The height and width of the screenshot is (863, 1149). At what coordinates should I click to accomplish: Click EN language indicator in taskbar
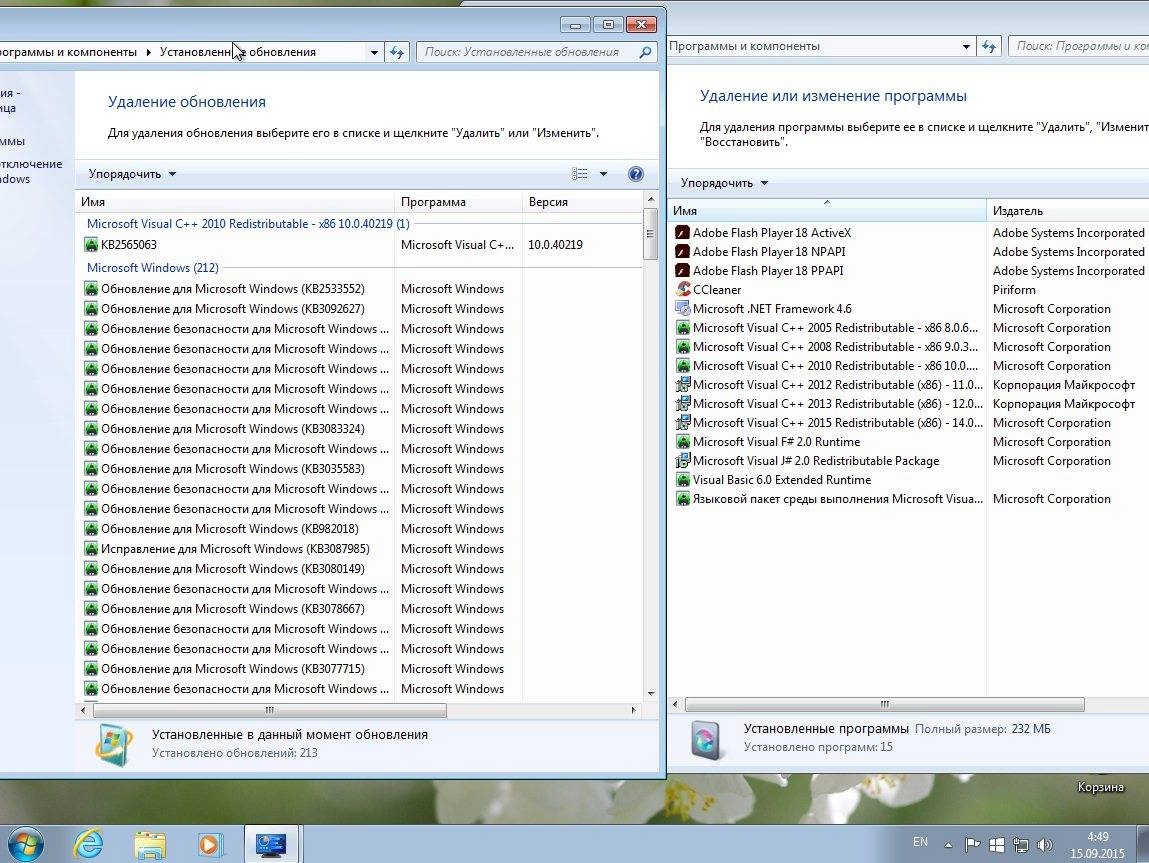920,842
